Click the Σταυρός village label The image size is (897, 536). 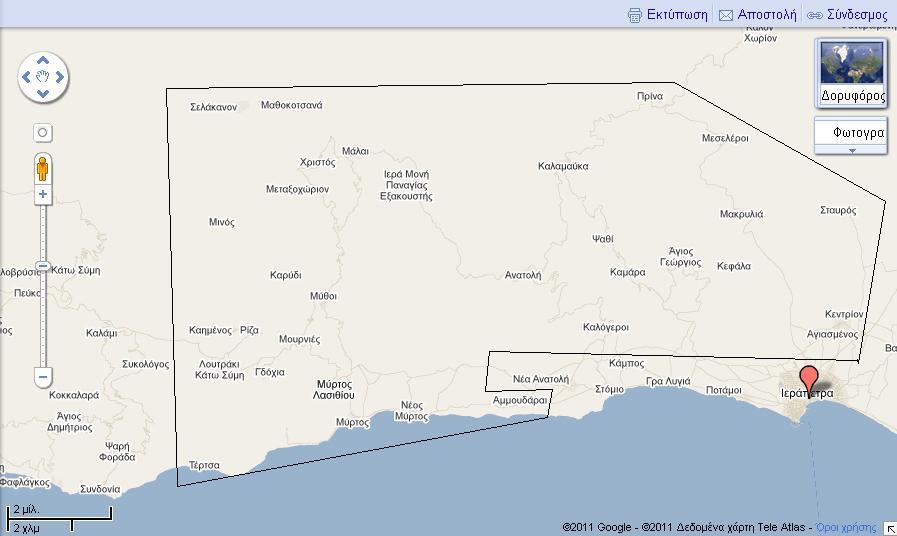838,211
